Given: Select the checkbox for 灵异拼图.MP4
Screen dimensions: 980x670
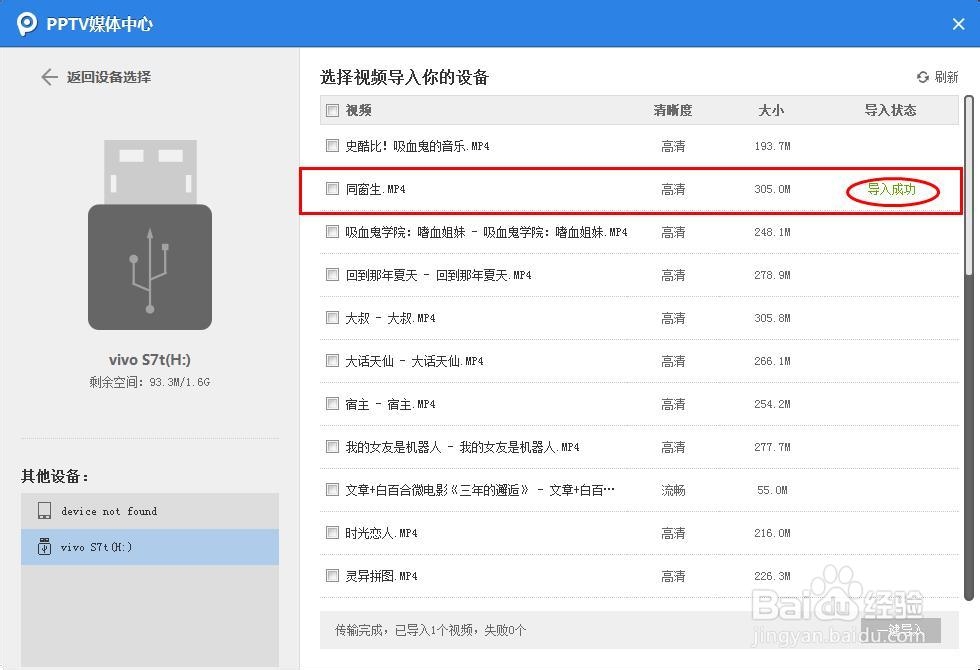Looking at the screenshot, I should pyautogui.click(x=332, y=576).
